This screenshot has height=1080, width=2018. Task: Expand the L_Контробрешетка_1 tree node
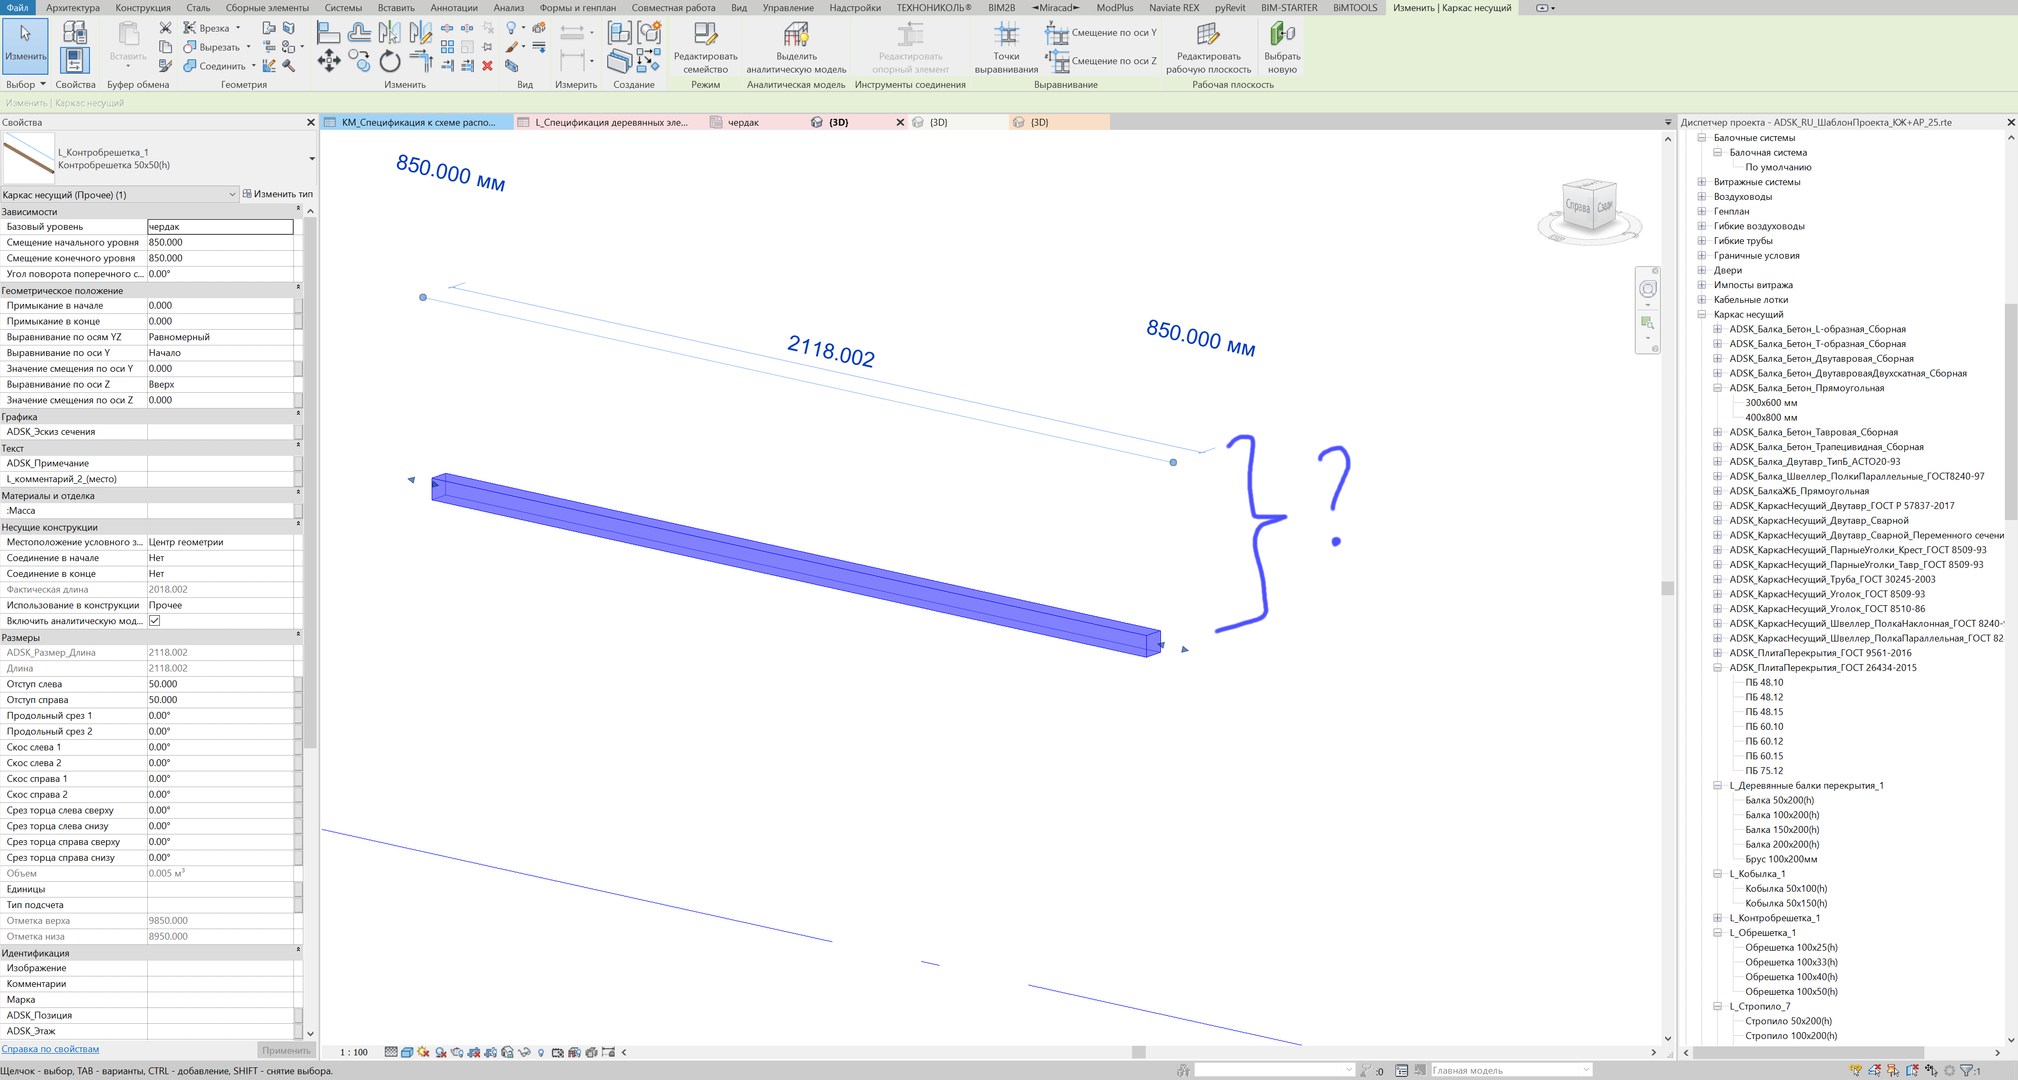click(x=1718, y=918)
